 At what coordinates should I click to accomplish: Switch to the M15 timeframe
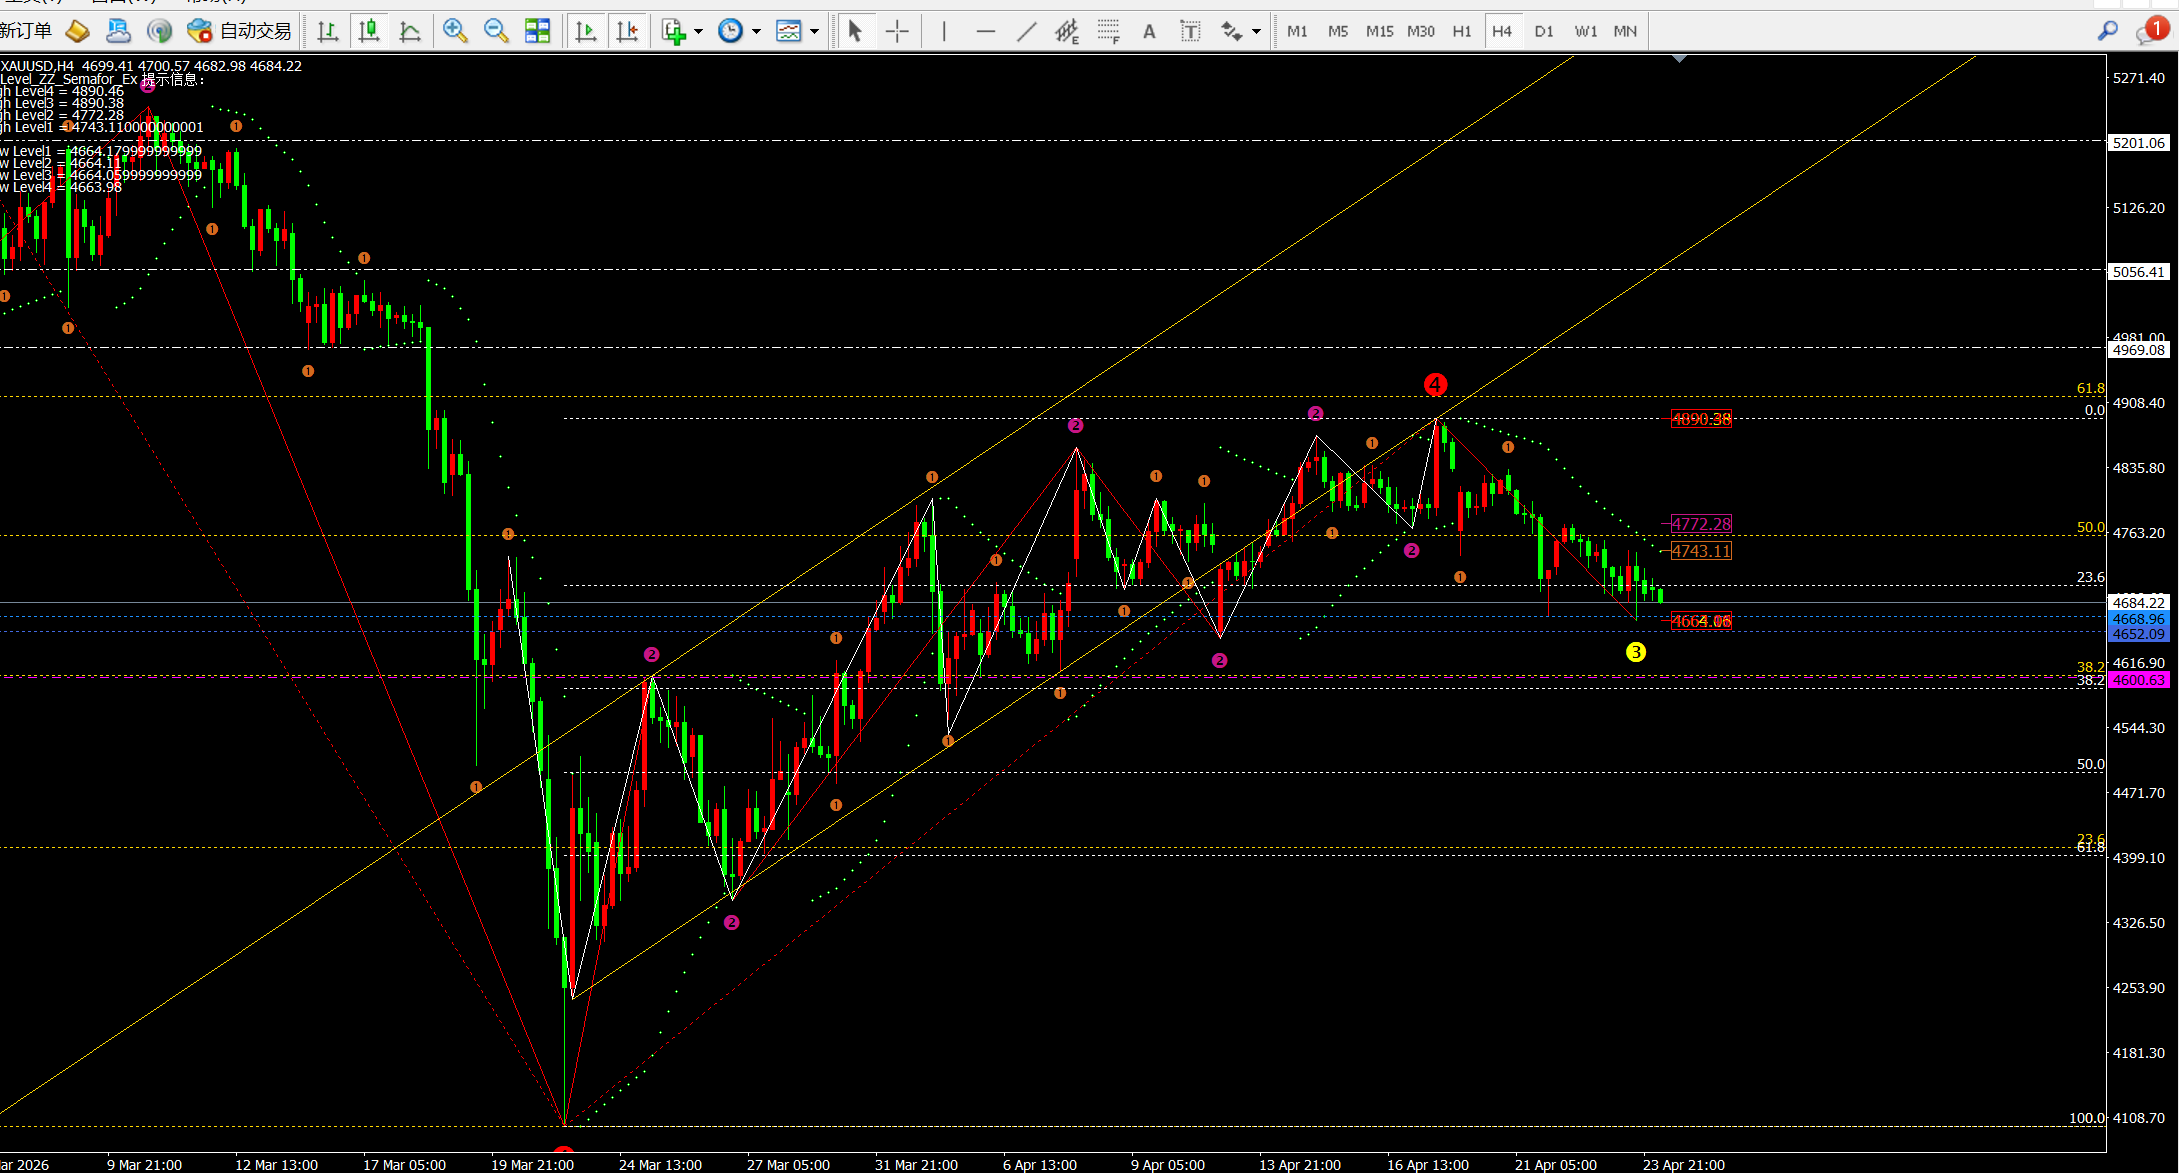(1379, 31)
